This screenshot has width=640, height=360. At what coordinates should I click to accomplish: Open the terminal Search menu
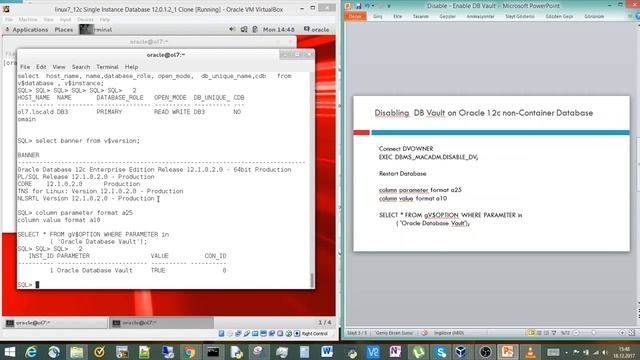(81, 67)
